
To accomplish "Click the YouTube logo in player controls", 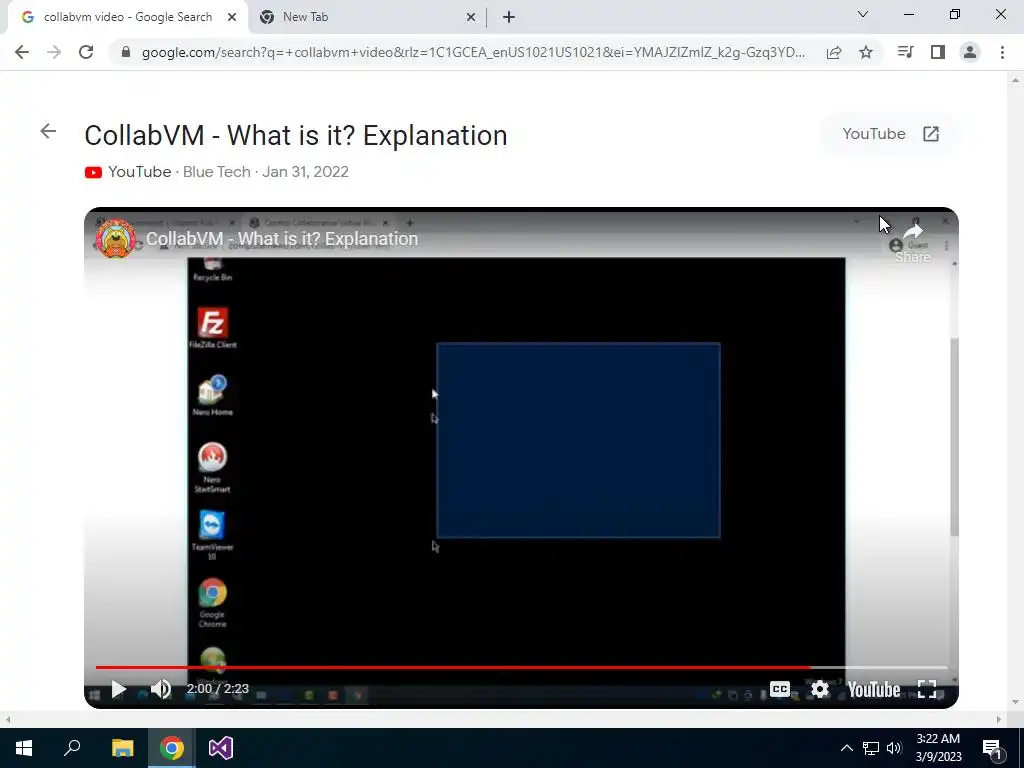I will (x=874, y=690).
